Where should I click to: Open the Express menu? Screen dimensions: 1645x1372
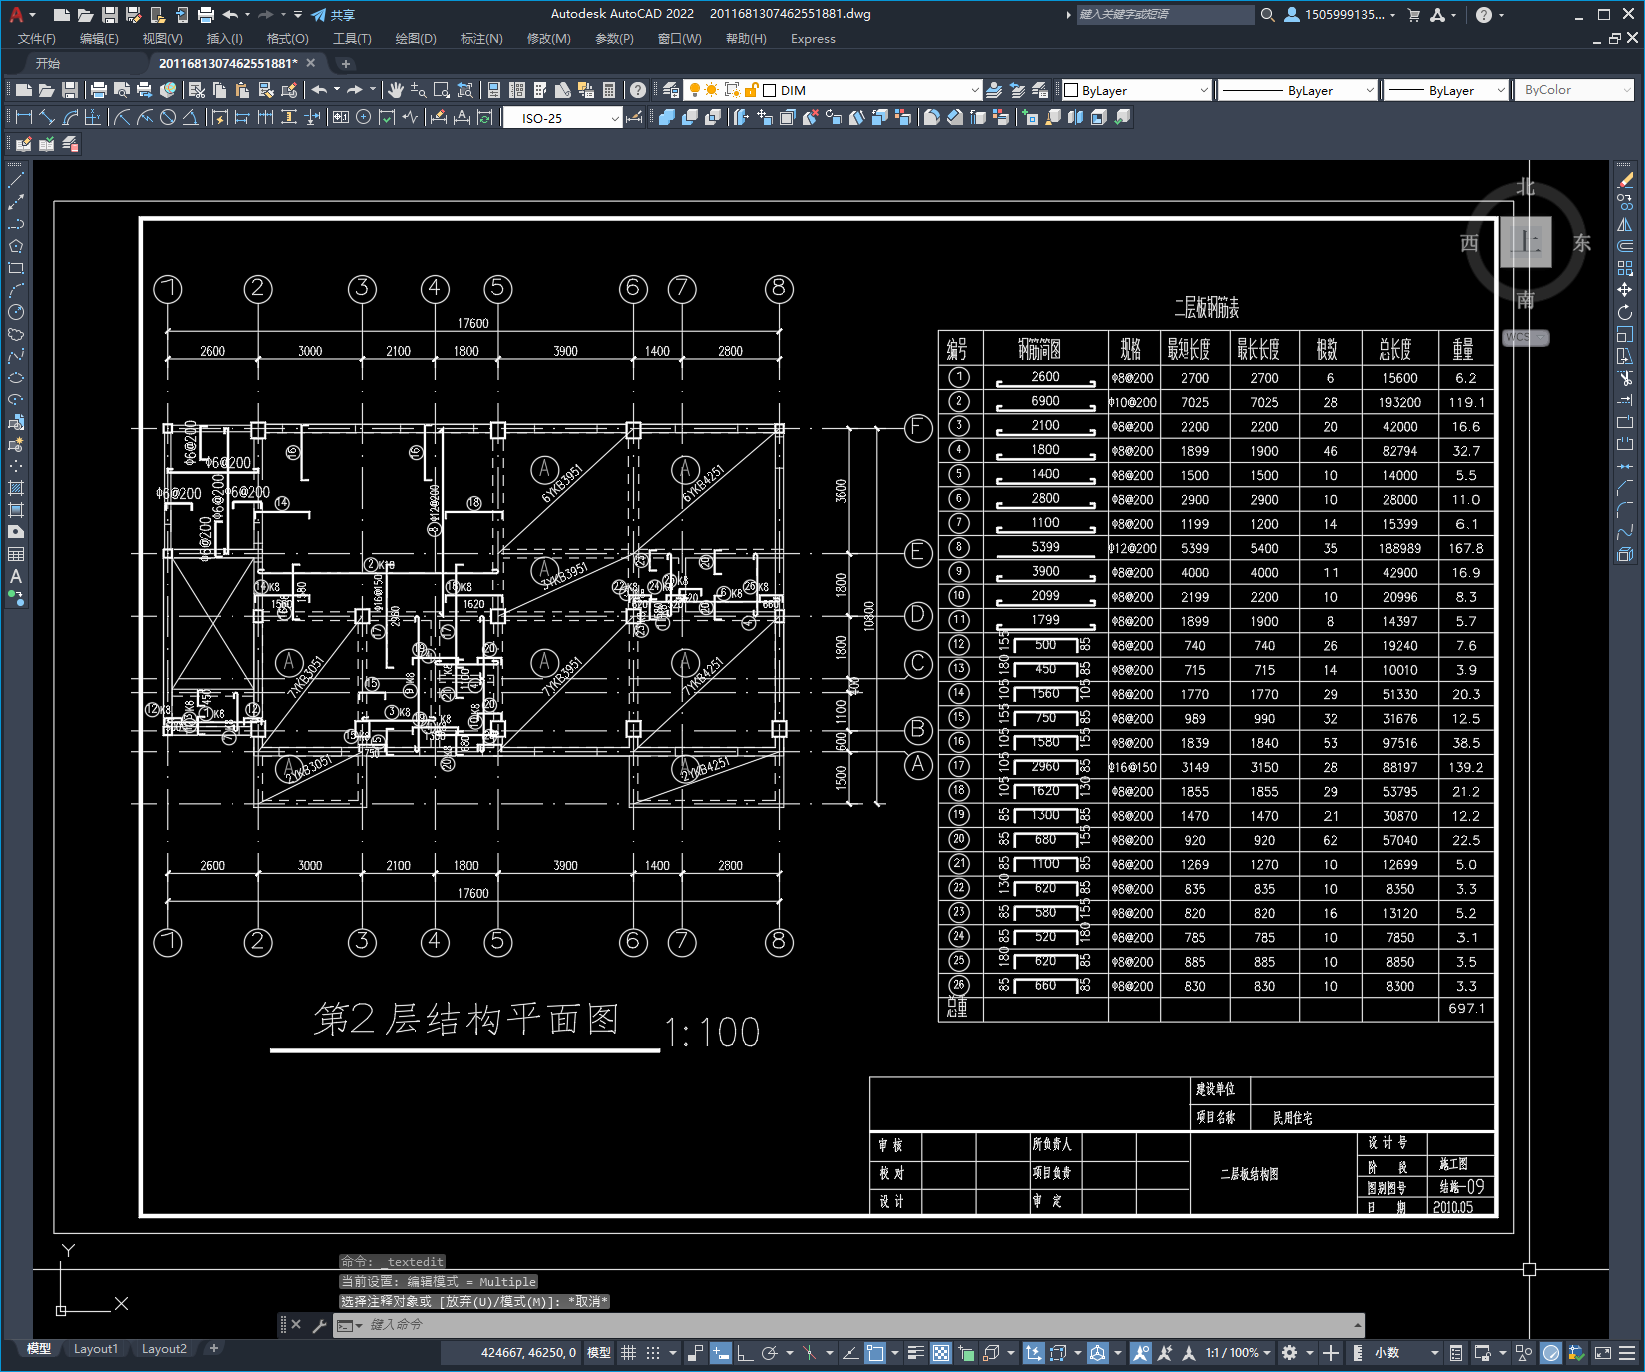pyautogui.click(x=813, y=39)
